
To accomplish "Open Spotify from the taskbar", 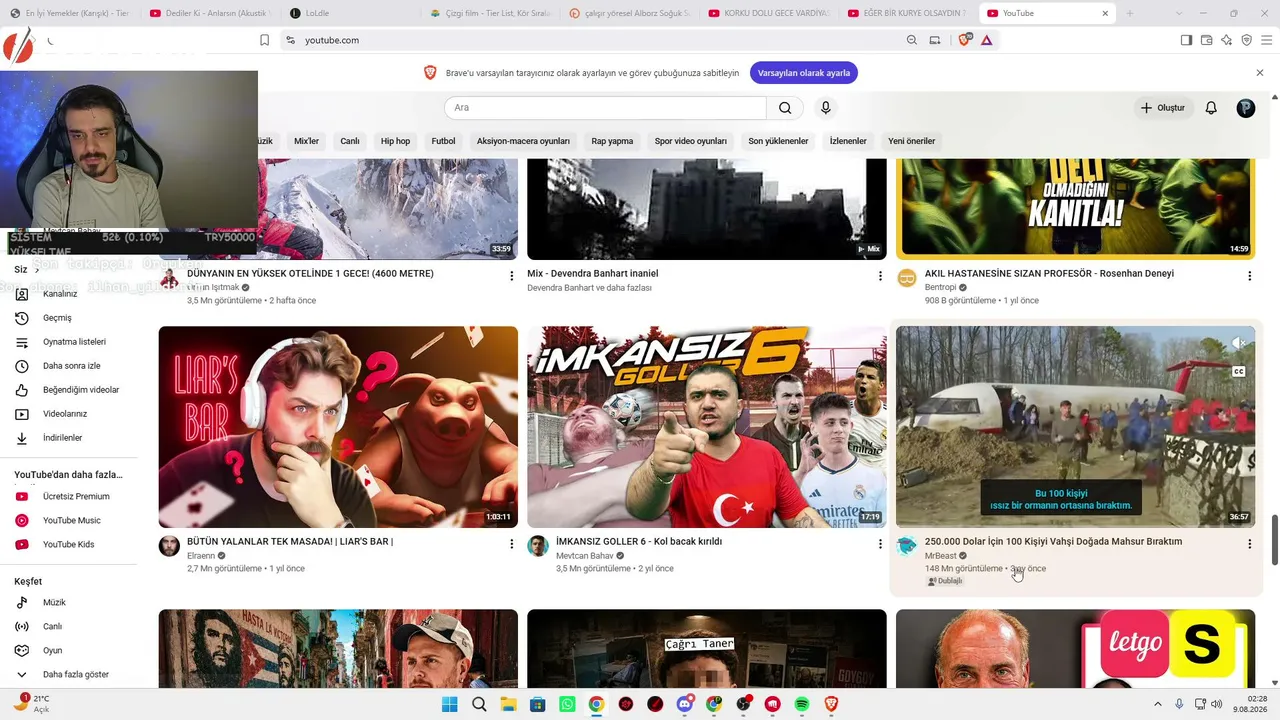I will pyautogui.click(x=801, y=704).
